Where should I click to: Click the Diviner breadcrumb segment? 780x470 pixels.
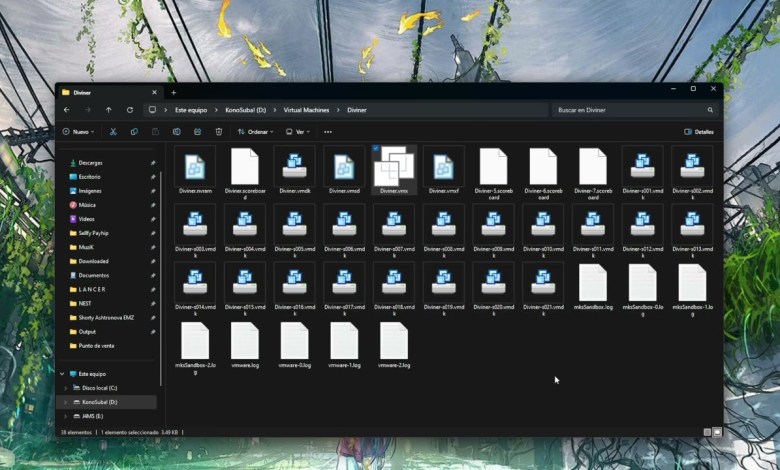tap(357, 110)
